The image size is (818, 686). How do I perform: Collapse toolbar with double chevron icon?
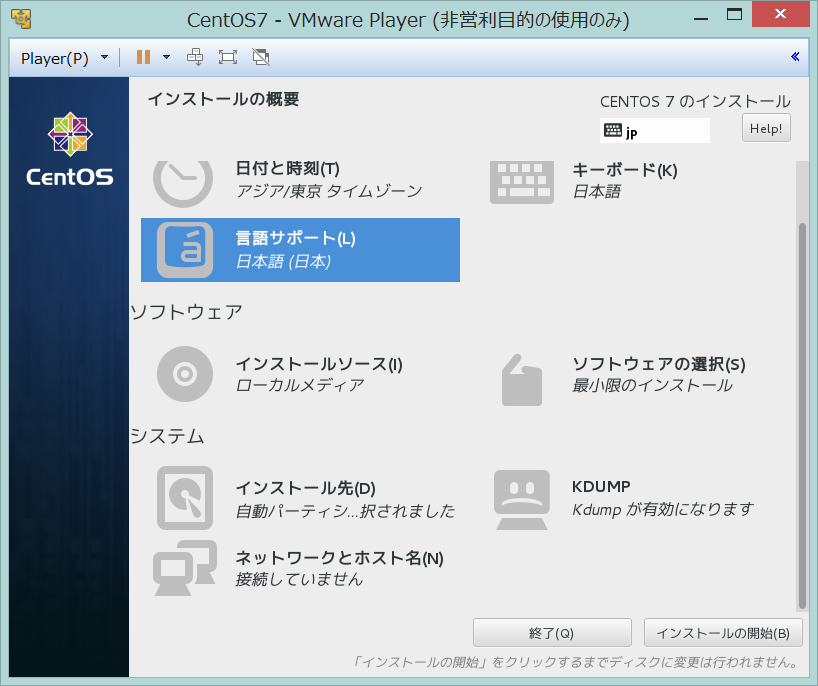[x=795, y=56]
